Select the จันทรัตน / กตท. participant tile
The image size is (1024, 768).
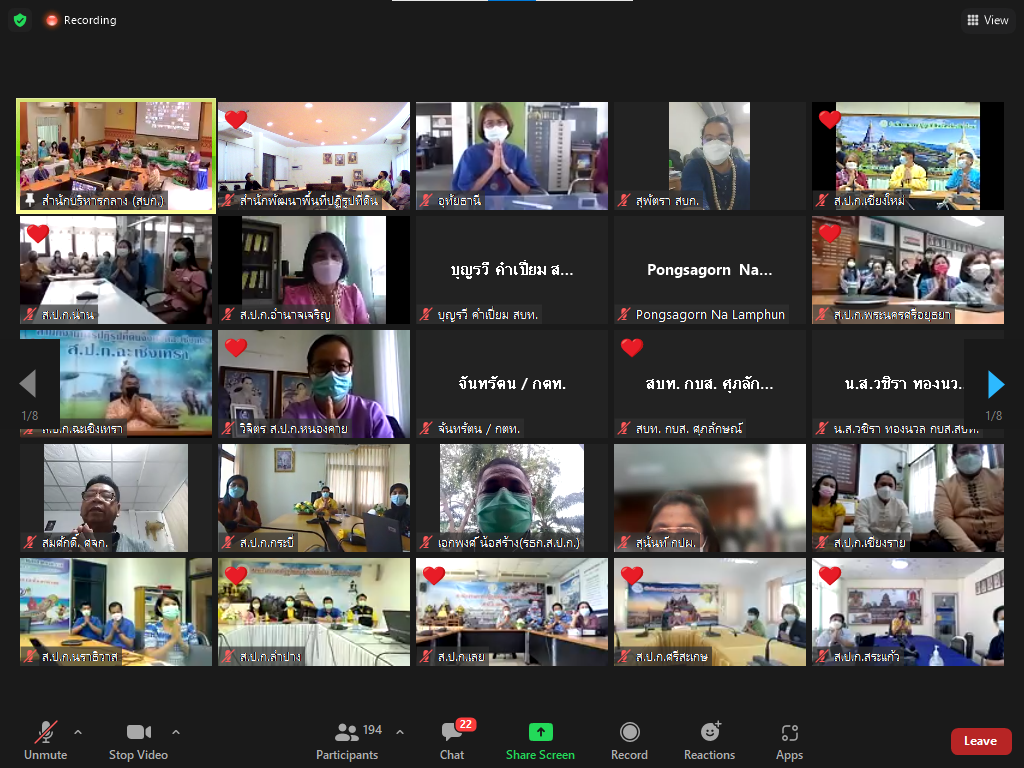point(512,384)
